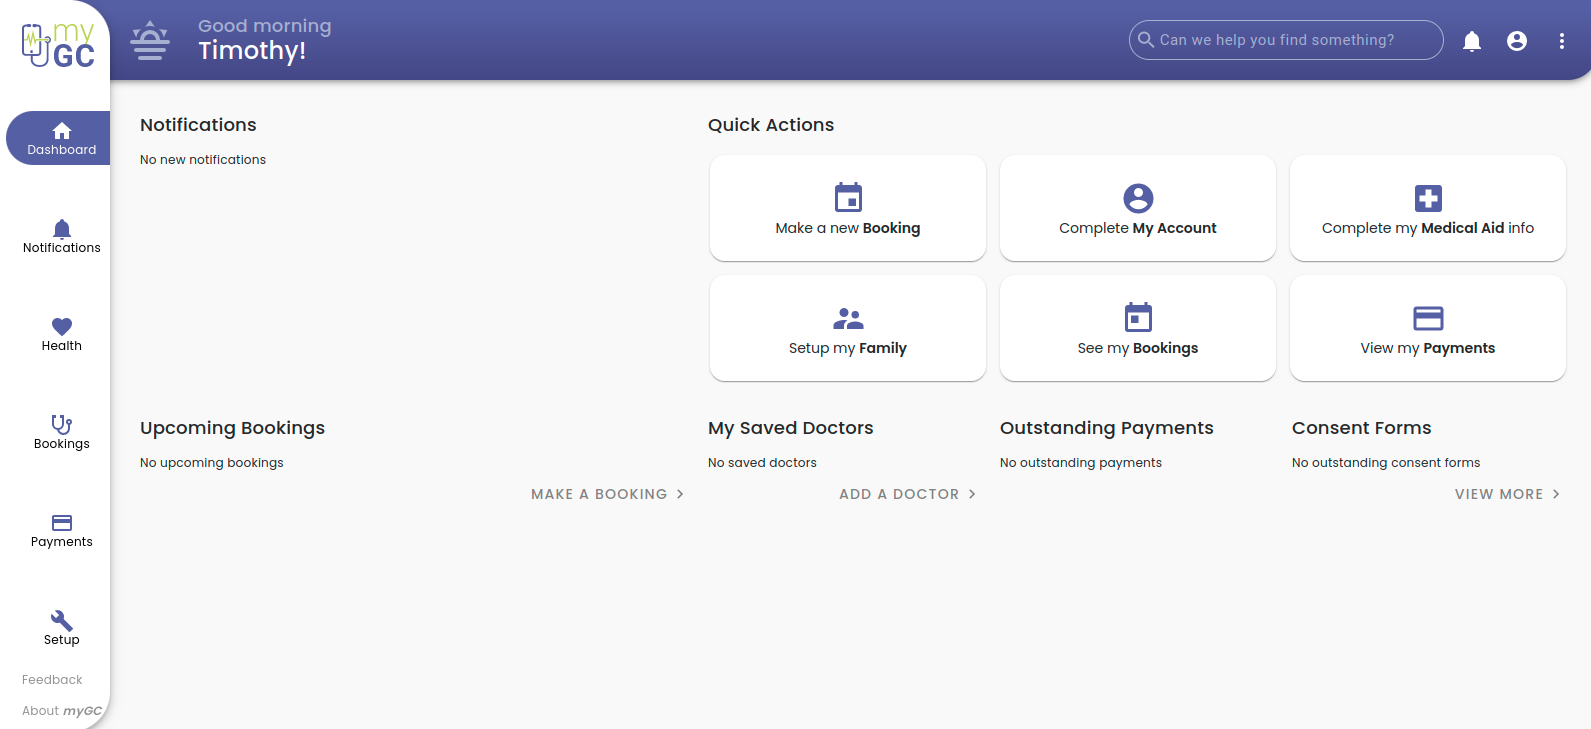Open the three-dot more options menu
The width and height of the screenshot is (1591, 729).
[x=1562, y=41]
